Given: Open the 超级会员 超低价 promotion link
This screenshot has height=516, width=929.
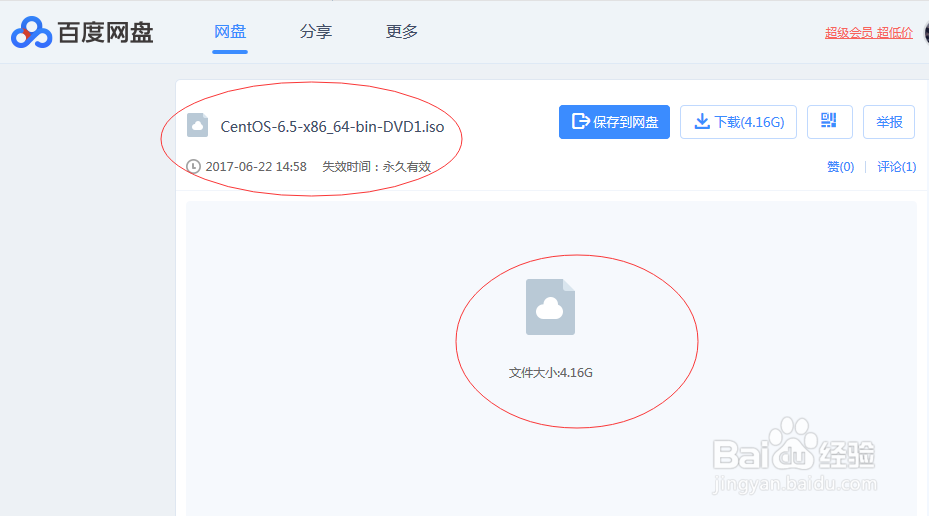Looking at the screenshot, I should (869, 33).
